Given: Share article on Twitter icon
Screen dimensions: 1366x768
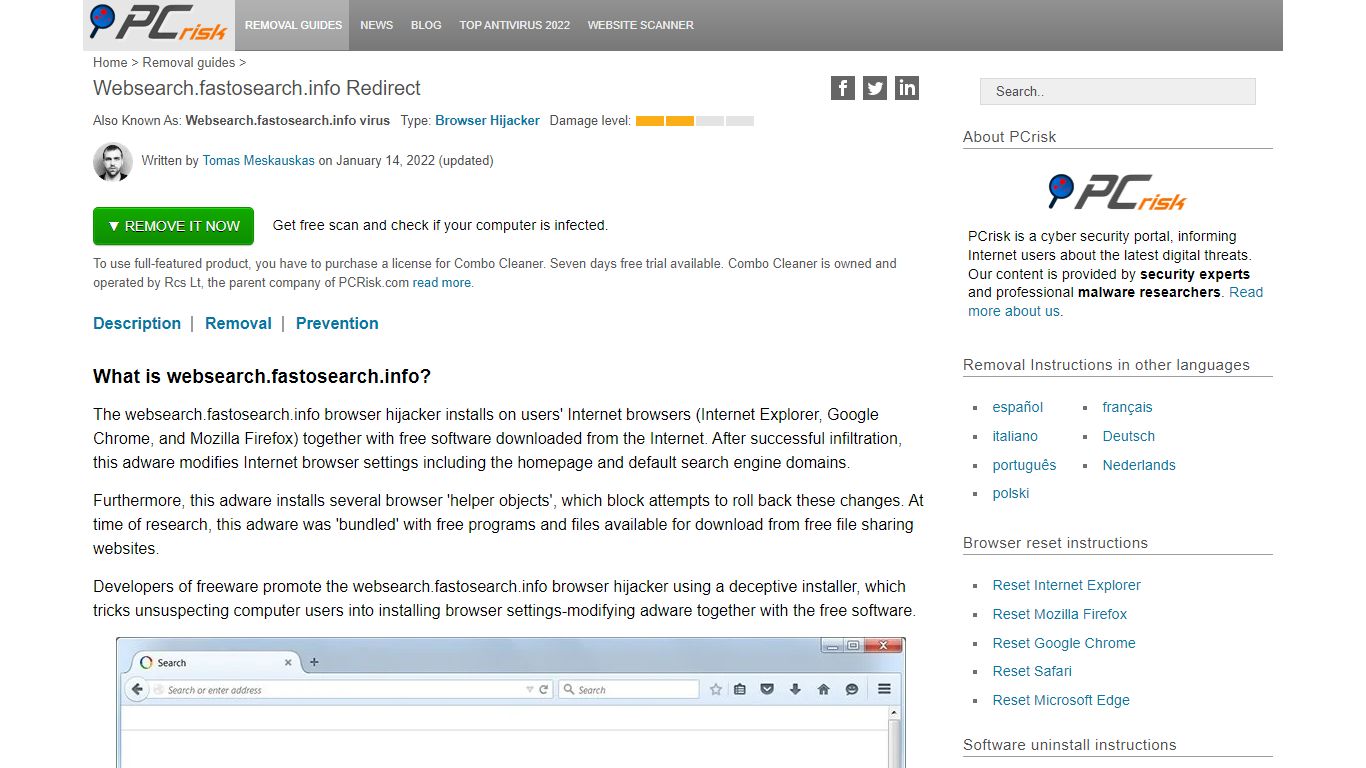Looking at the screenshot, I should (x=875, y=88).
